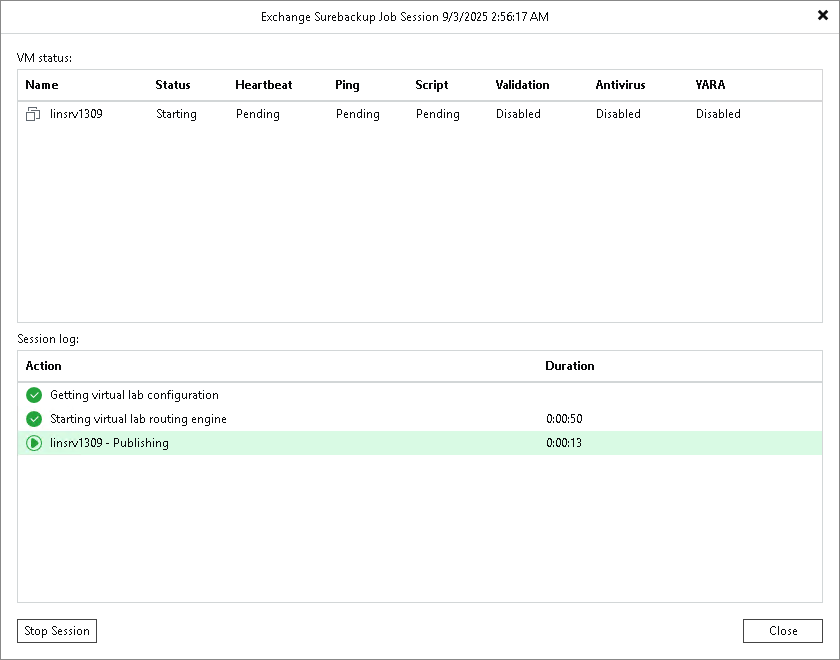Click the Pending value under Script
Viewport: 840px width, 660px height.
[438, 115]
